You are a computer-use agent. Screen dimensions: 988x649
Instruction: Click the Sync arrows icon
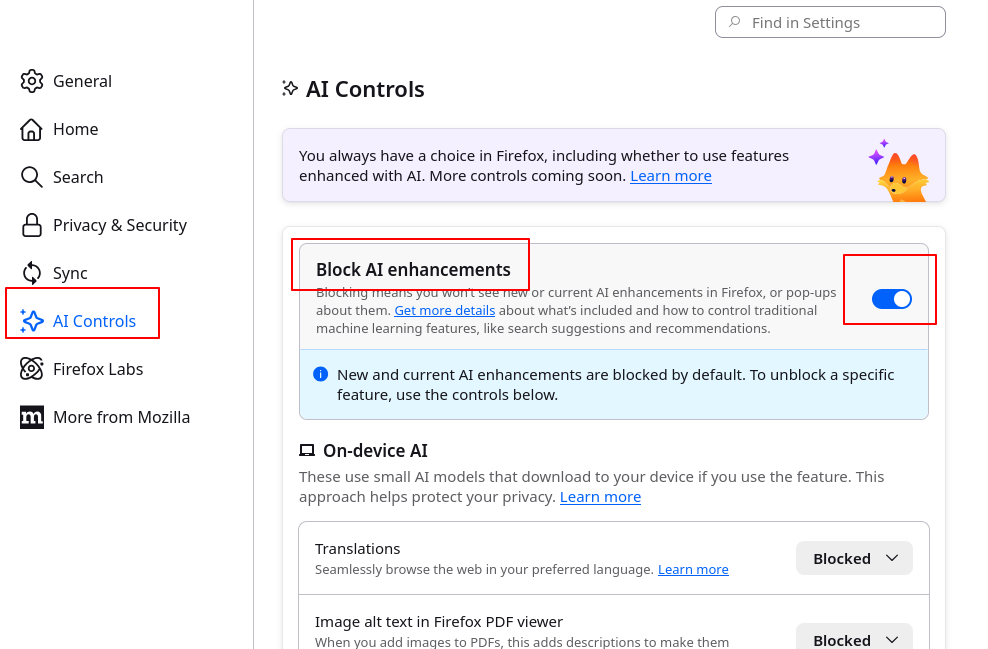pyautogui.click(x=32, y=273)
